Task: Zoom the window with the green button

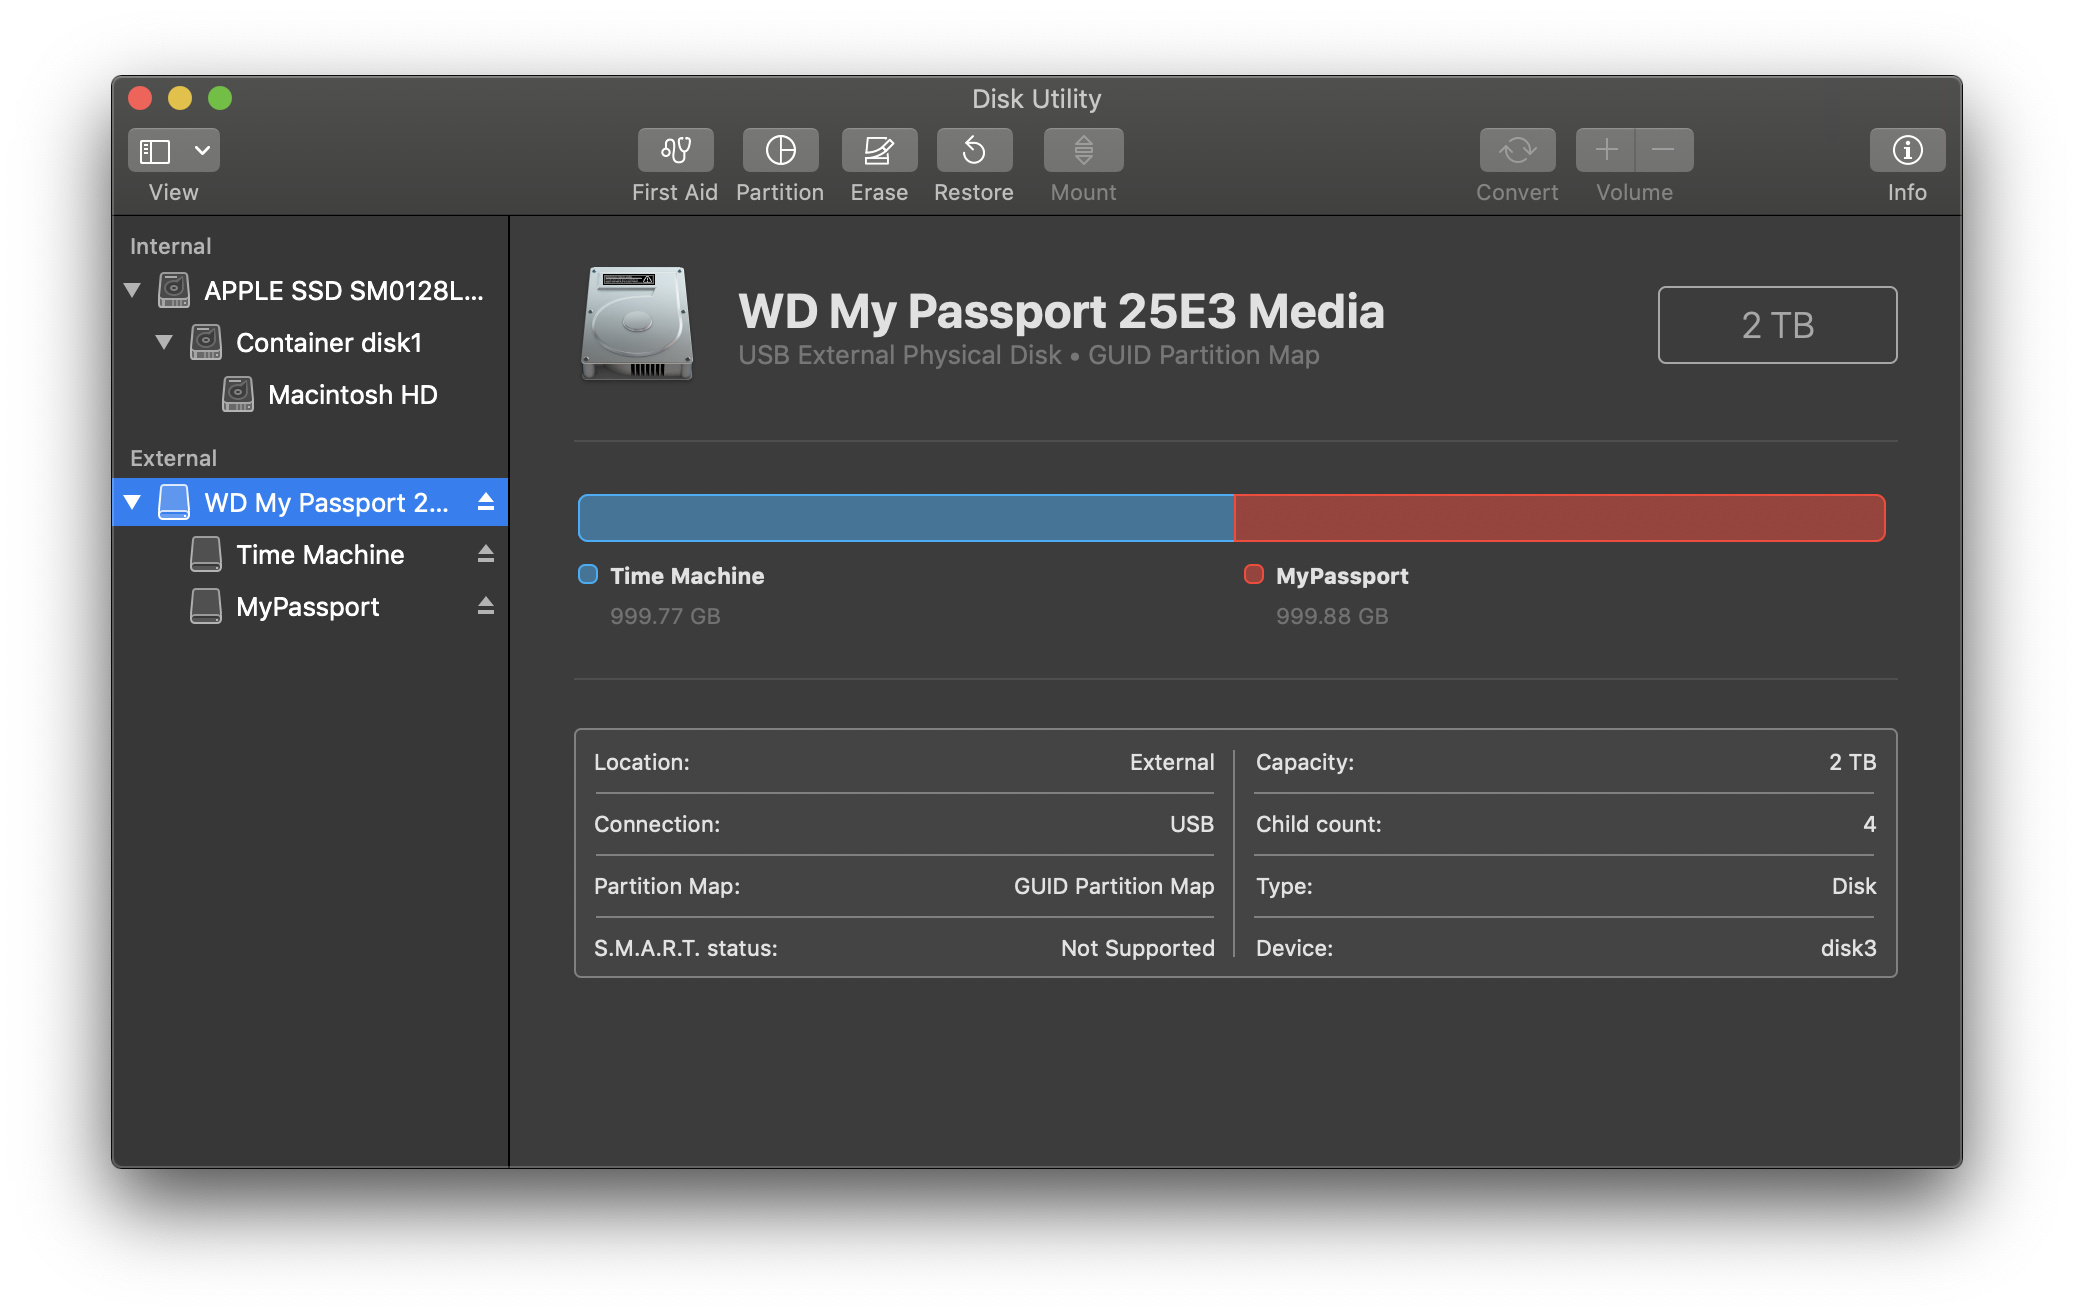Action: [220, 98]
